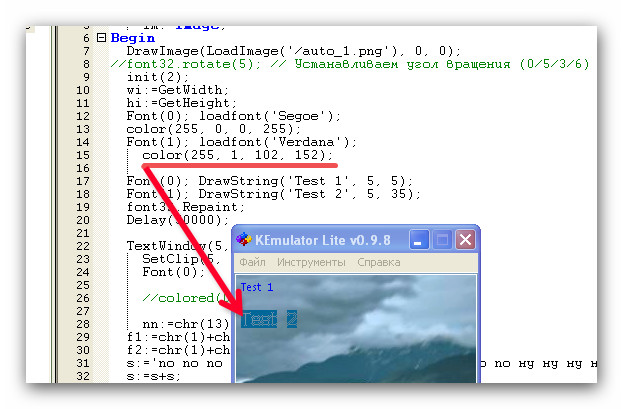Maximize the KEmulator Lite window
This screenshot has height=409, width=623.
(x=442, y=240)
